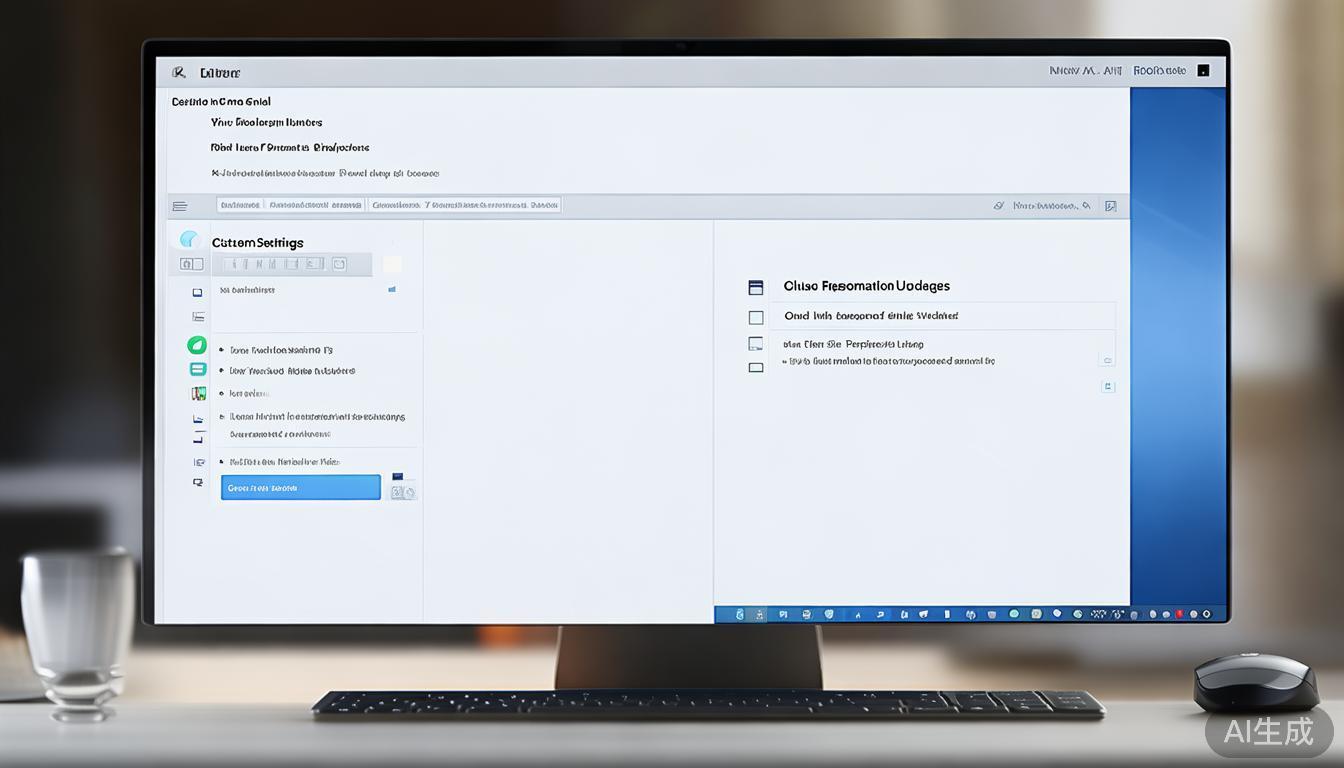Click the small icon right of the blue button
The width and height of the screenshot is (1344, 768).
tap(403, 491)
